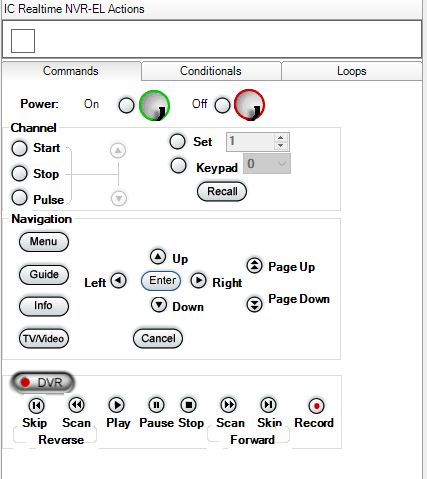Click the Scan Forward playback icon
427x479 pixels.
[x=229, y=405]
